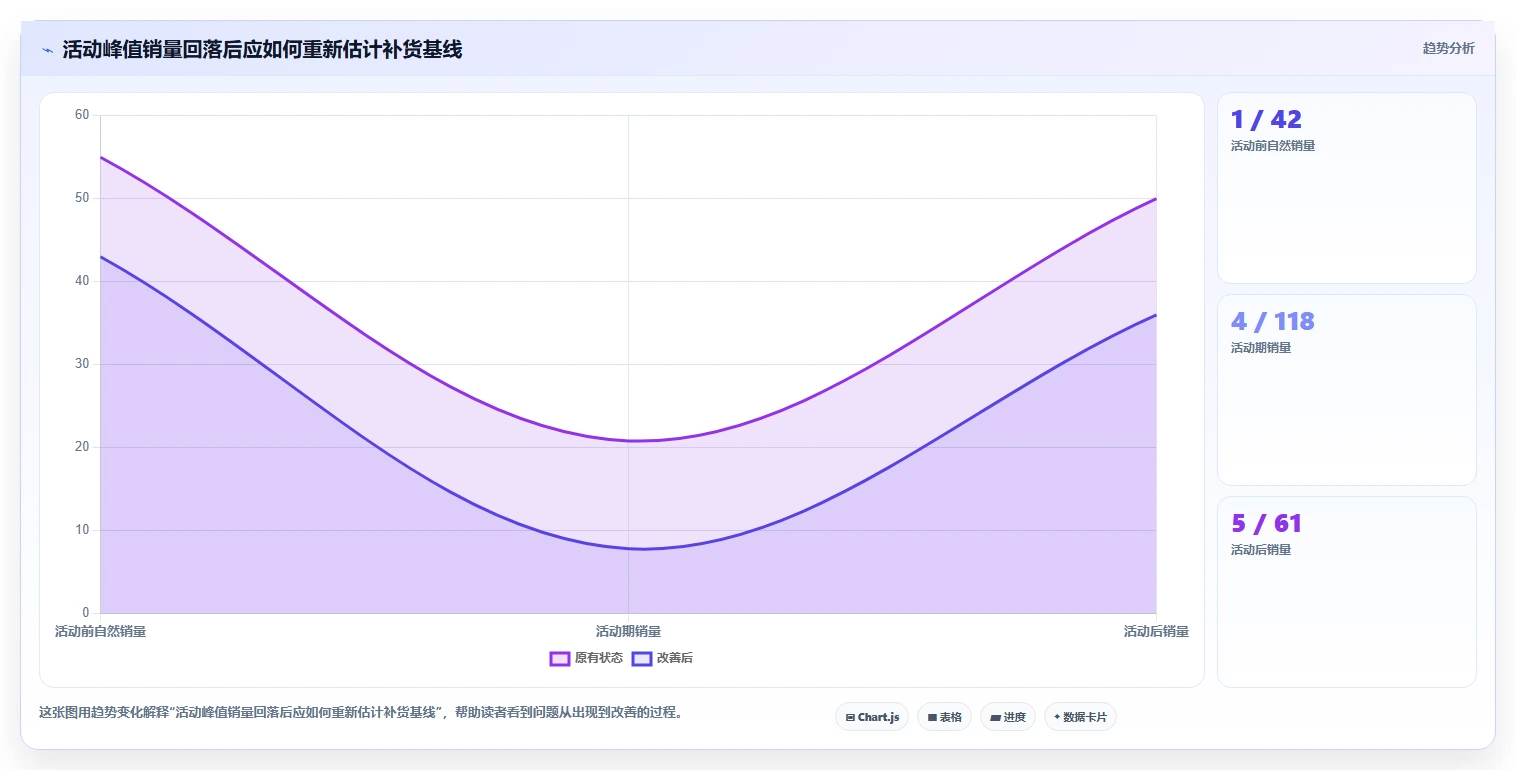
Task: Click the trend icon beside the title
Action: pyautogui.click(x=47, y=50)
